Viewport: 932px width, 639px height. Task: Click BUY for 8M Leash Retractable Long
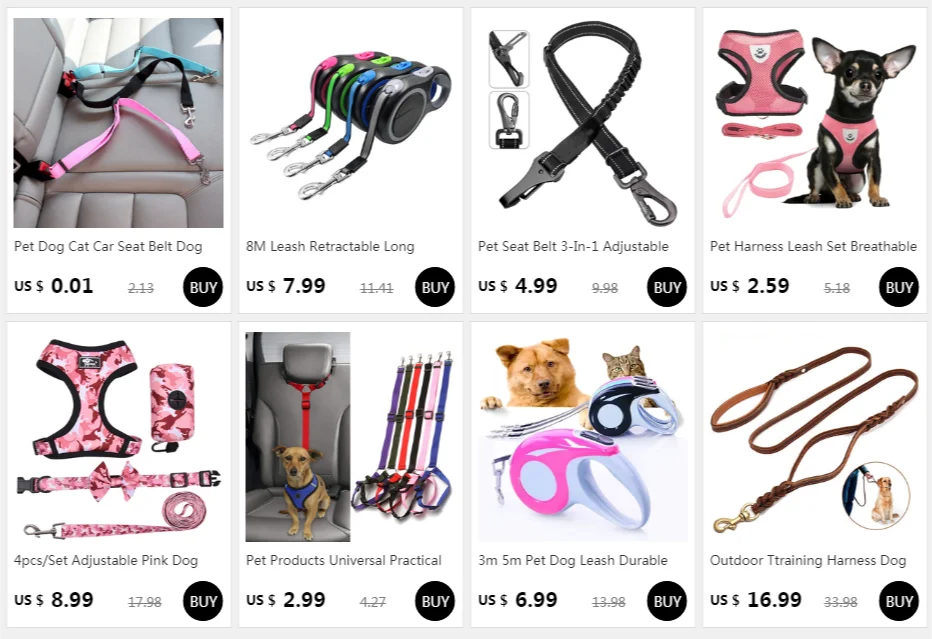(434, 287)
